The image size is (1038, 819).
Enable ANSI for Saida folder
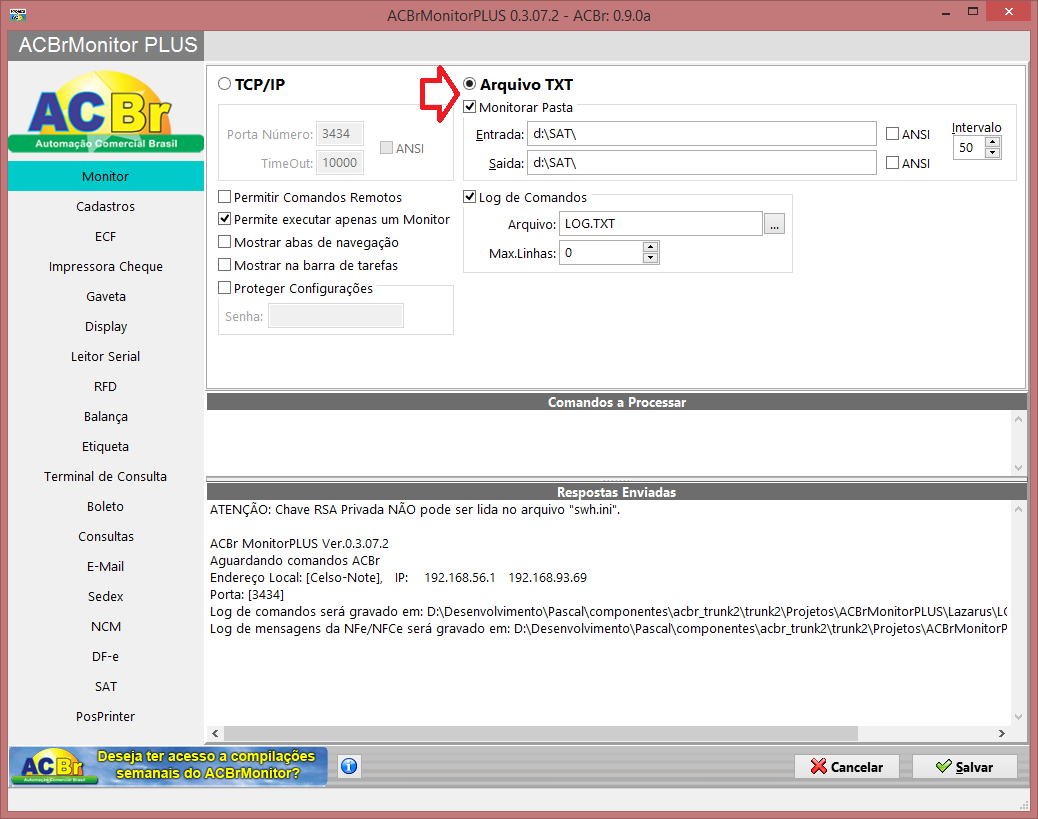[x=892, y=163]
